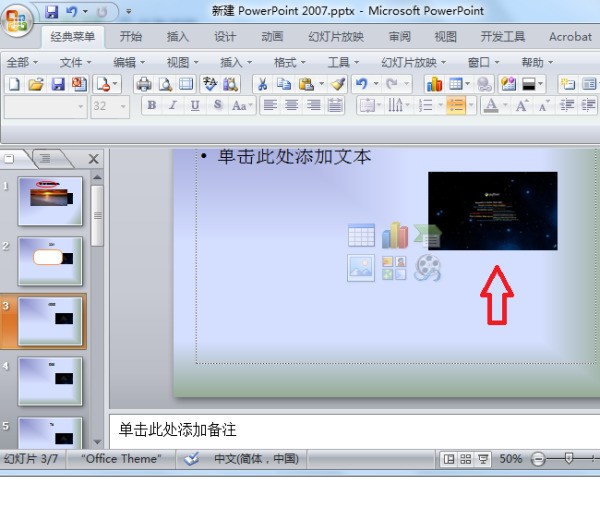Click the Insert Table placeholder icon

tap(361, 235)
